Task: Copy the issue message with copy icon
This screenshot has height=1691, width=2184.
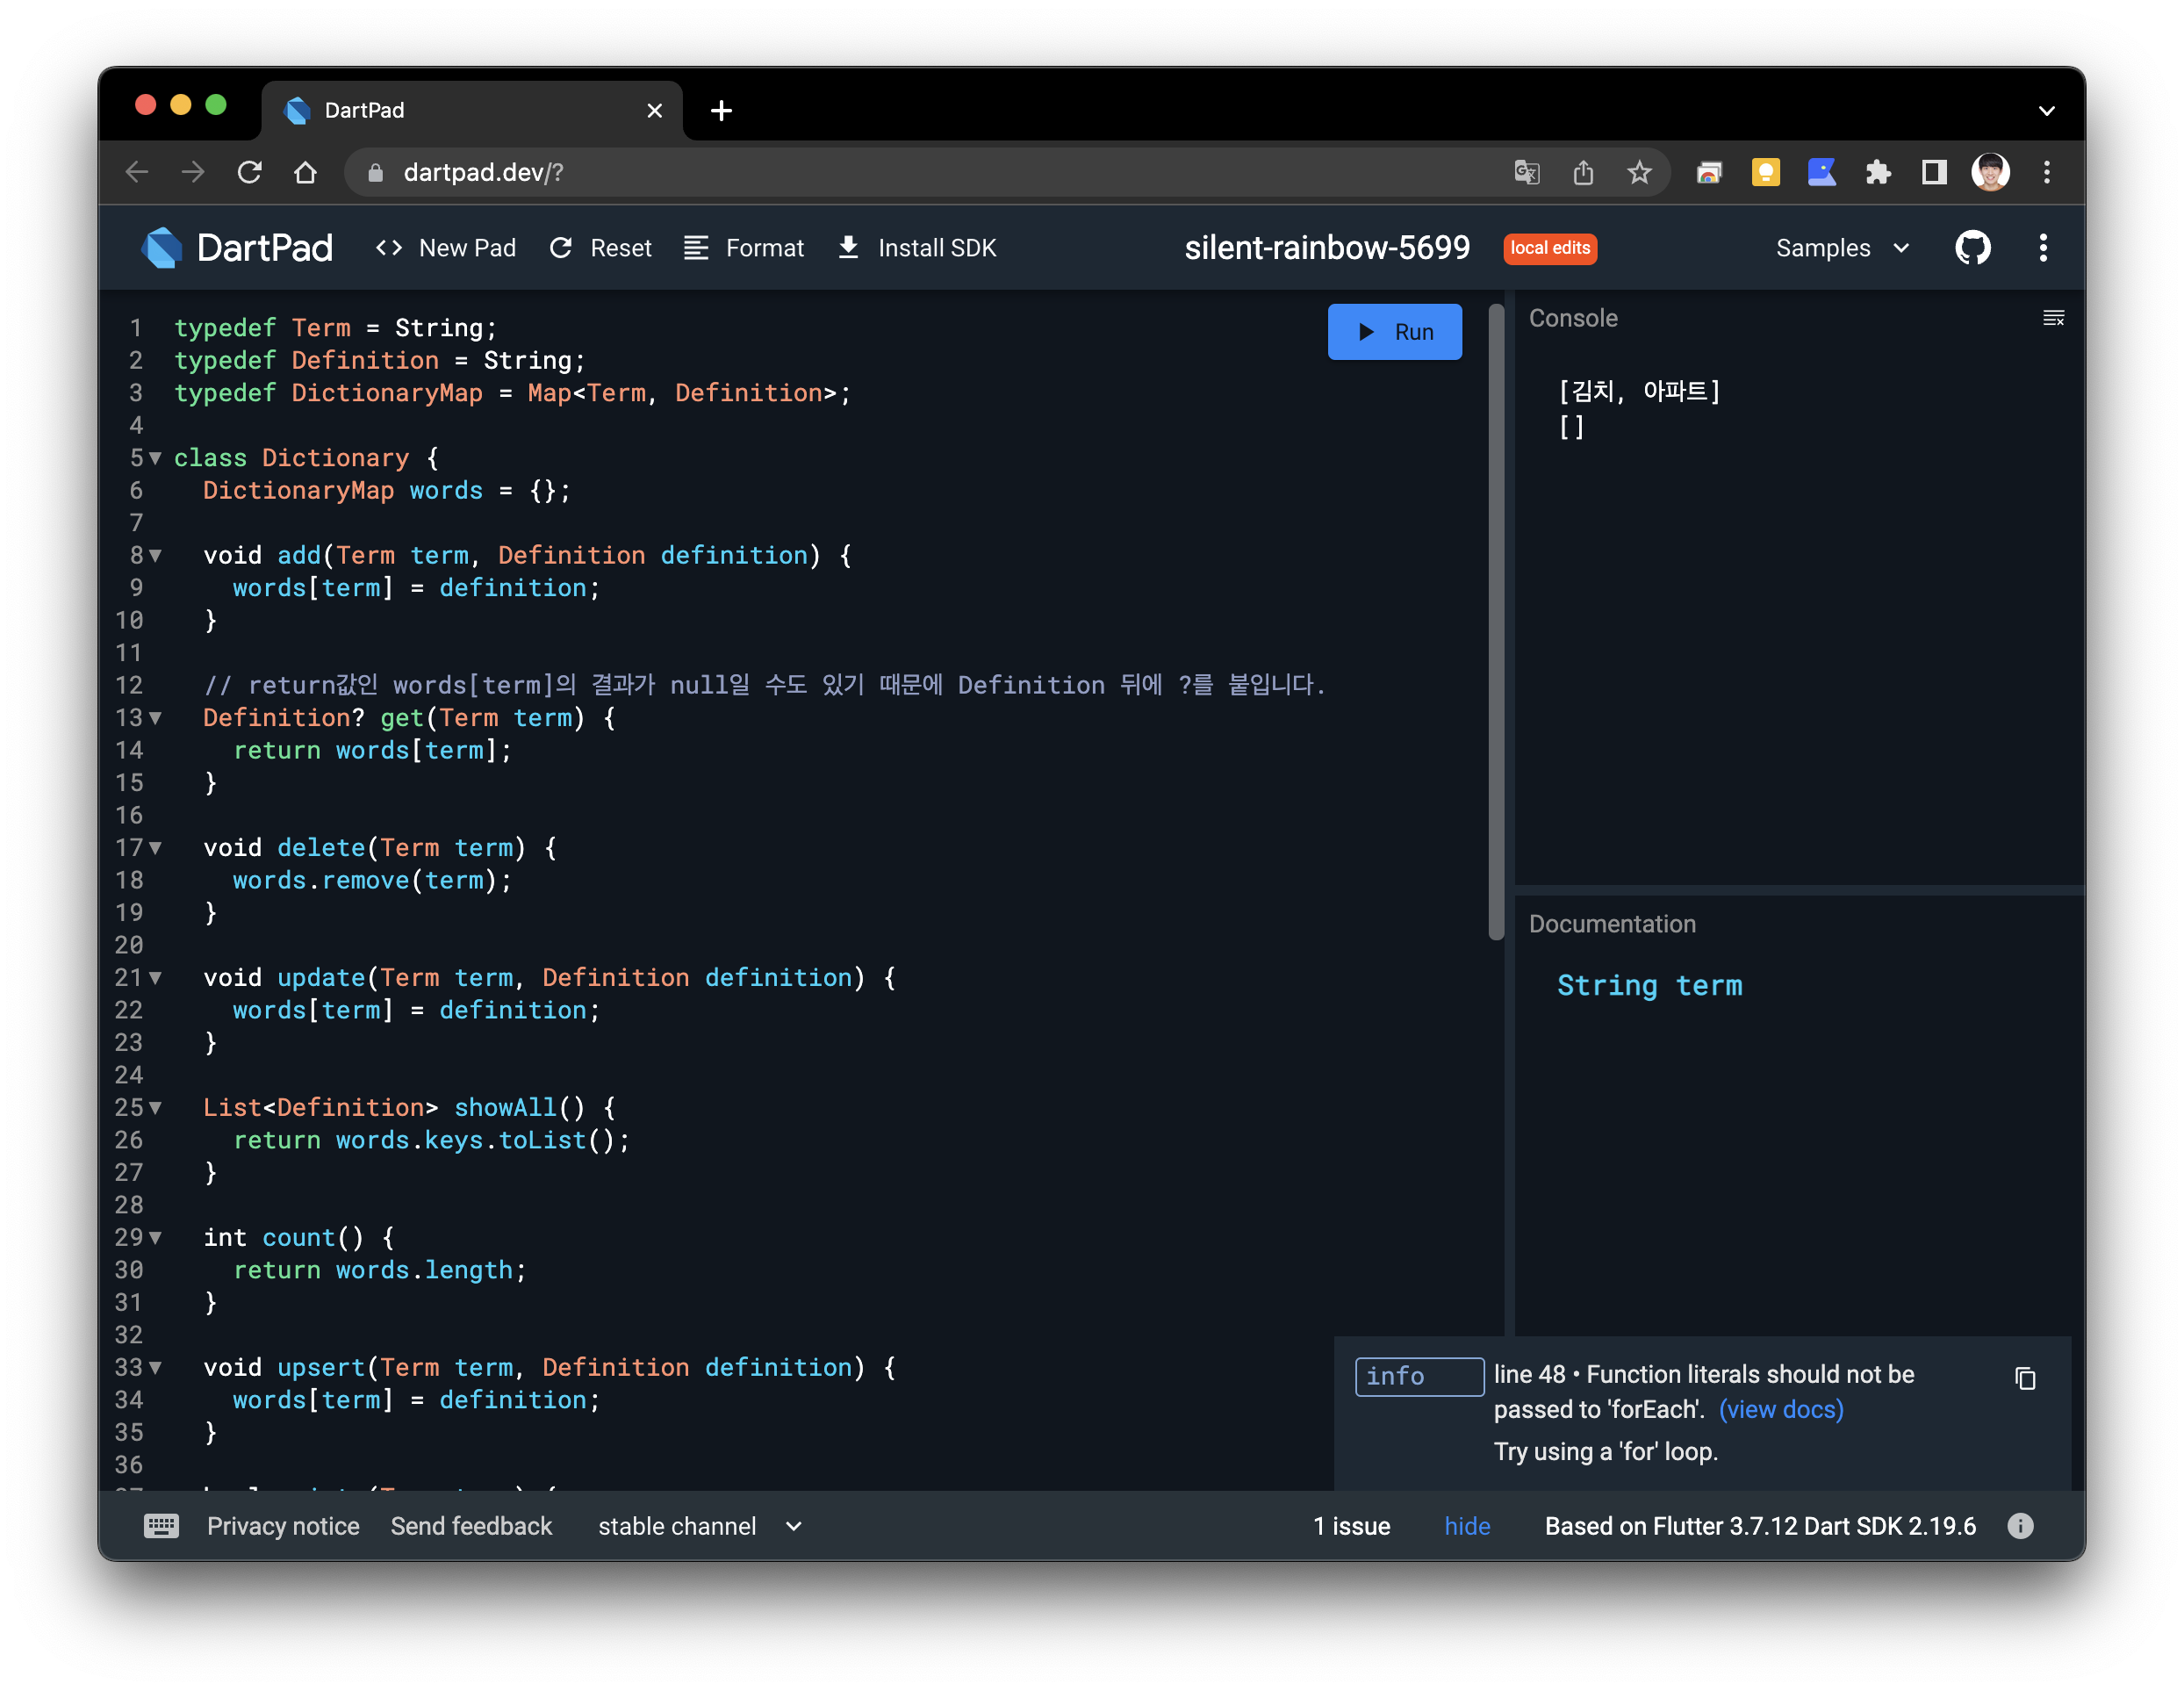Action: (2025, 1379)
